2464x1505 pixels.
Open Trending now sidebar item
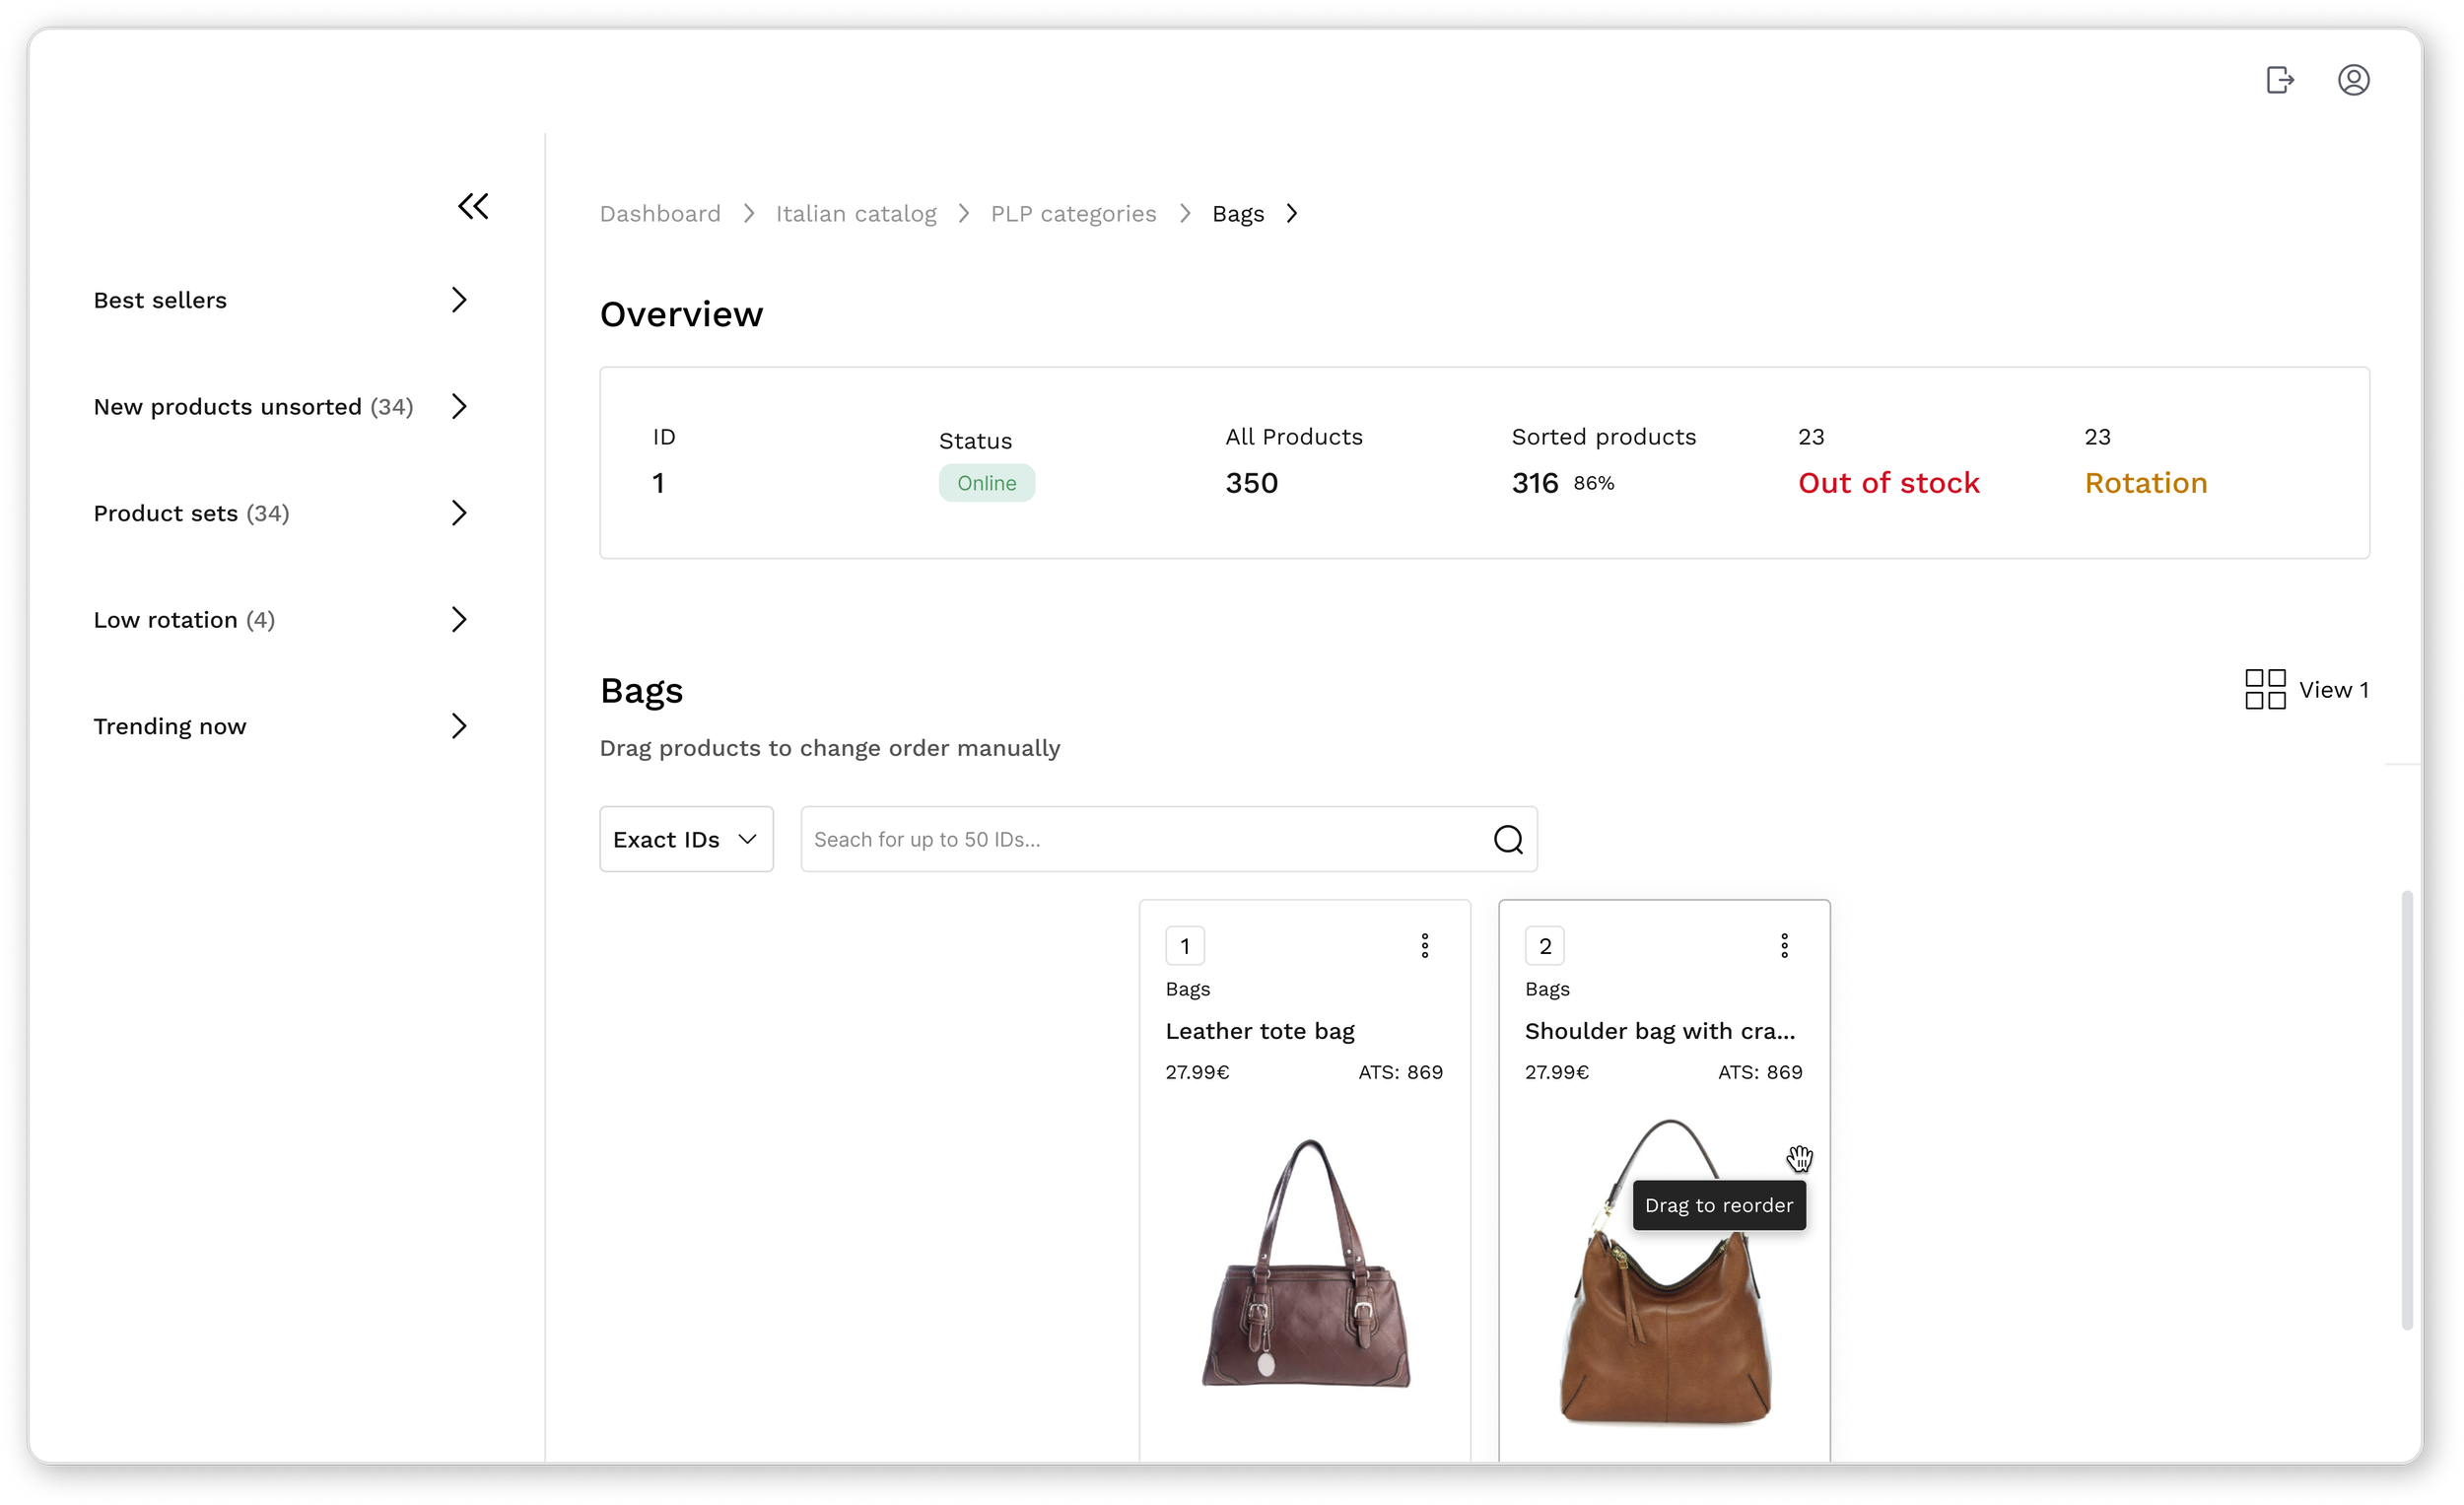(459, 726)
